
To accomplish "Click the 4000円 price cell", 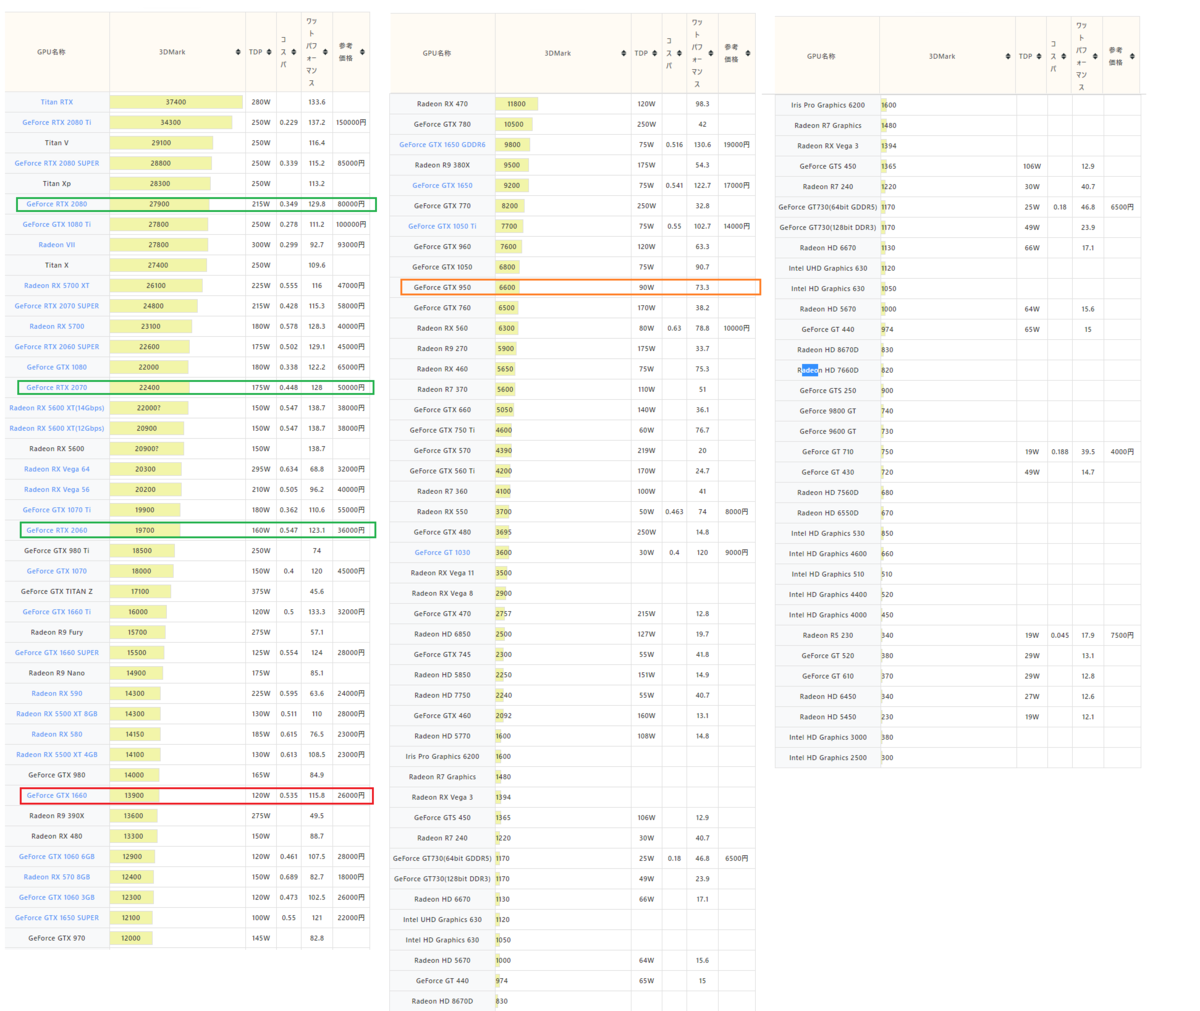I will click(1122, 452).
